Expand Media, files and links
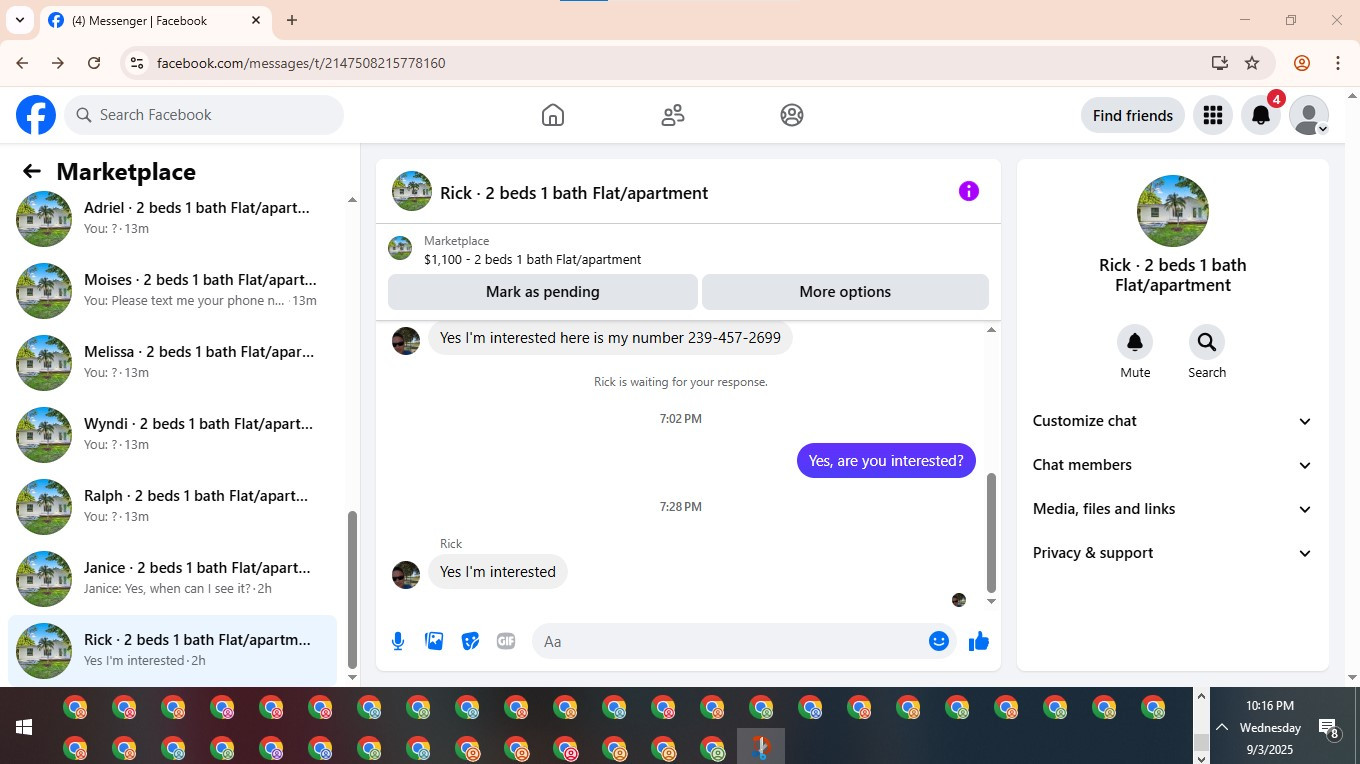Image resolution: width=1360 pixels, height=764 pixels. (1172, 509)
